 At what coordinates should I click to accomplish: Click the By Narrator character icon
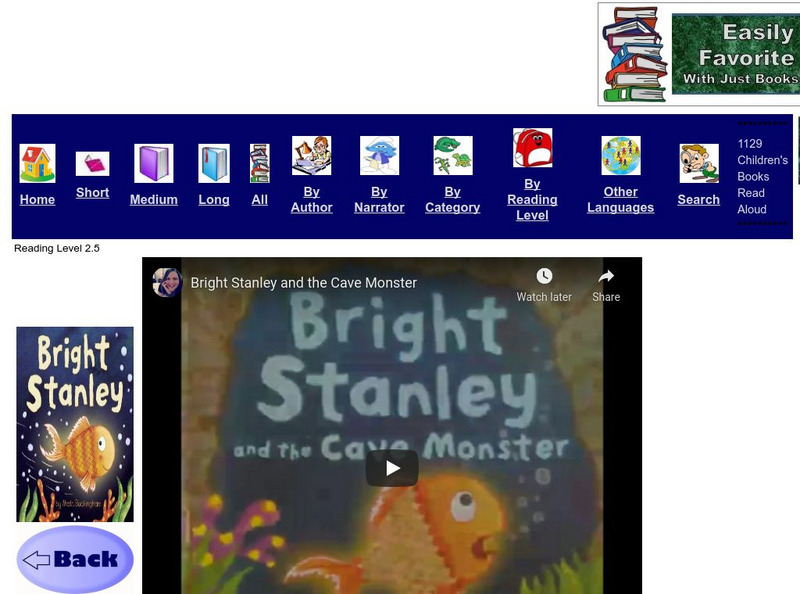(379, 155)
